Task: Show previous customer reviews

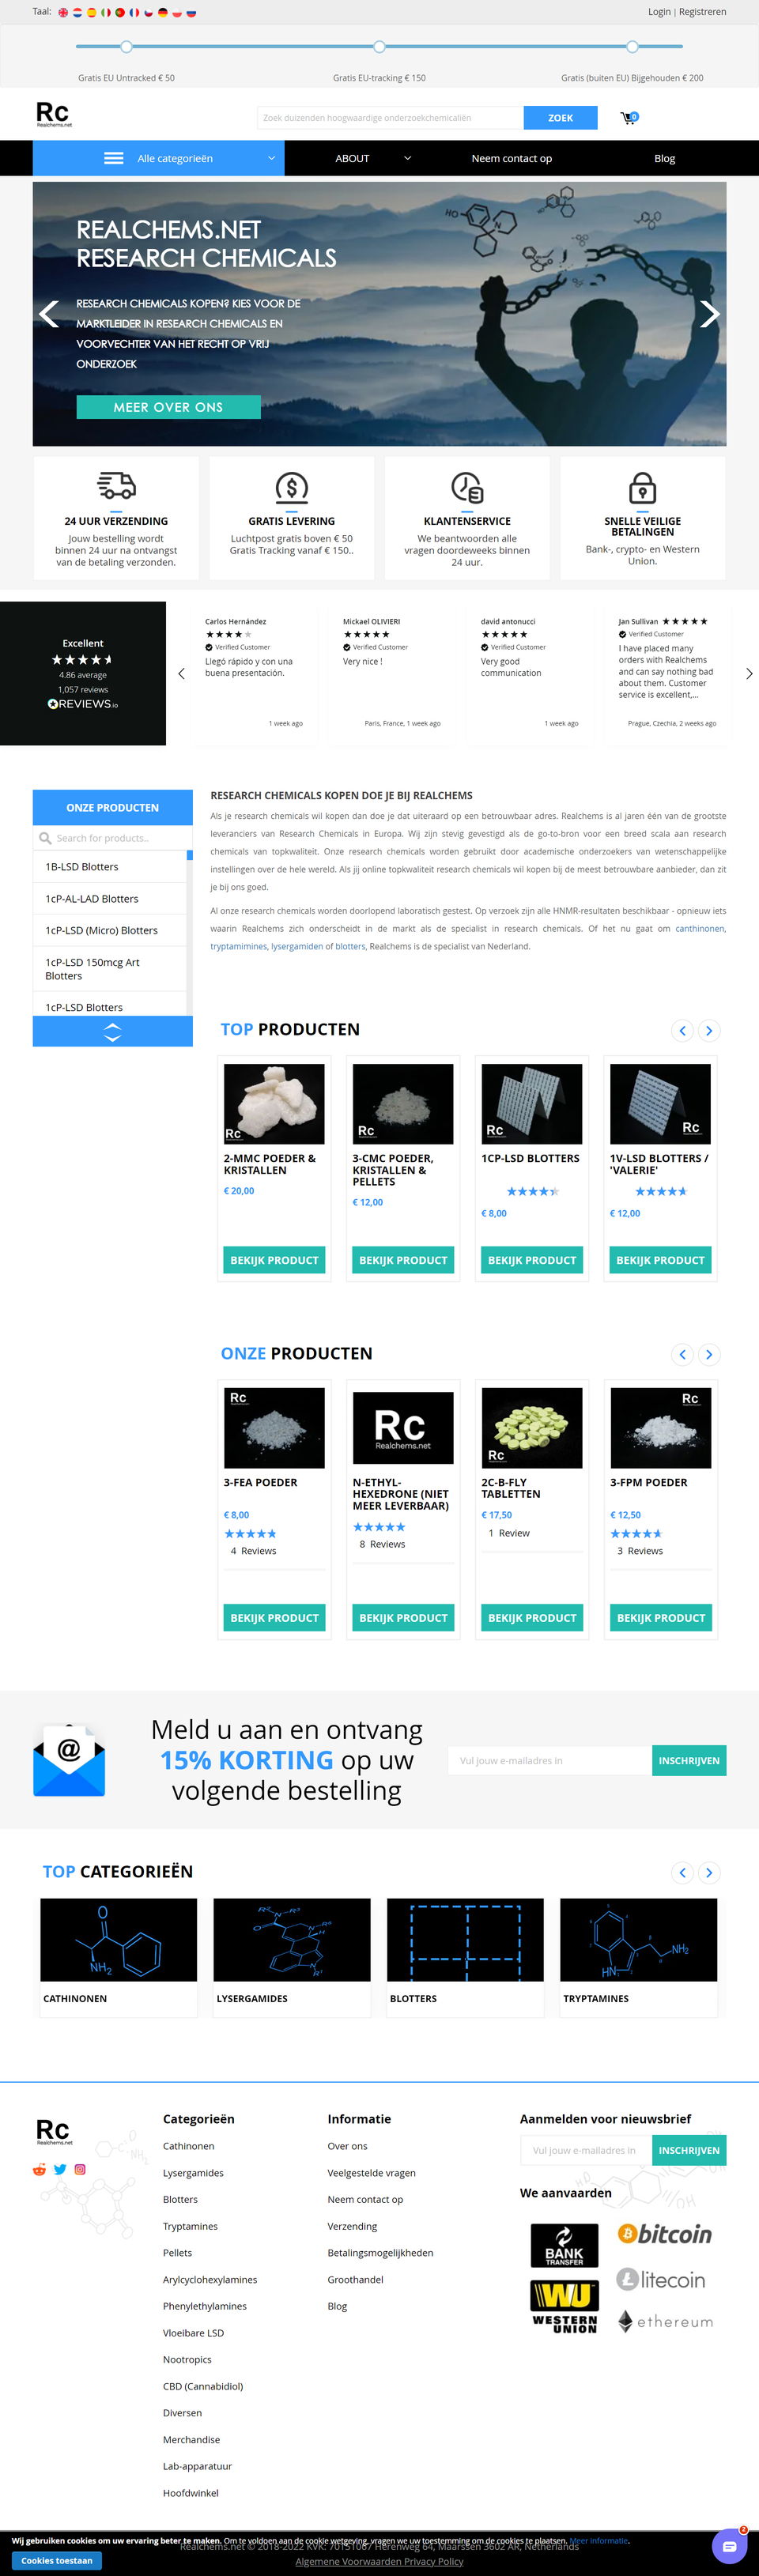Action: pyautogui.click(x=181, y=674)
